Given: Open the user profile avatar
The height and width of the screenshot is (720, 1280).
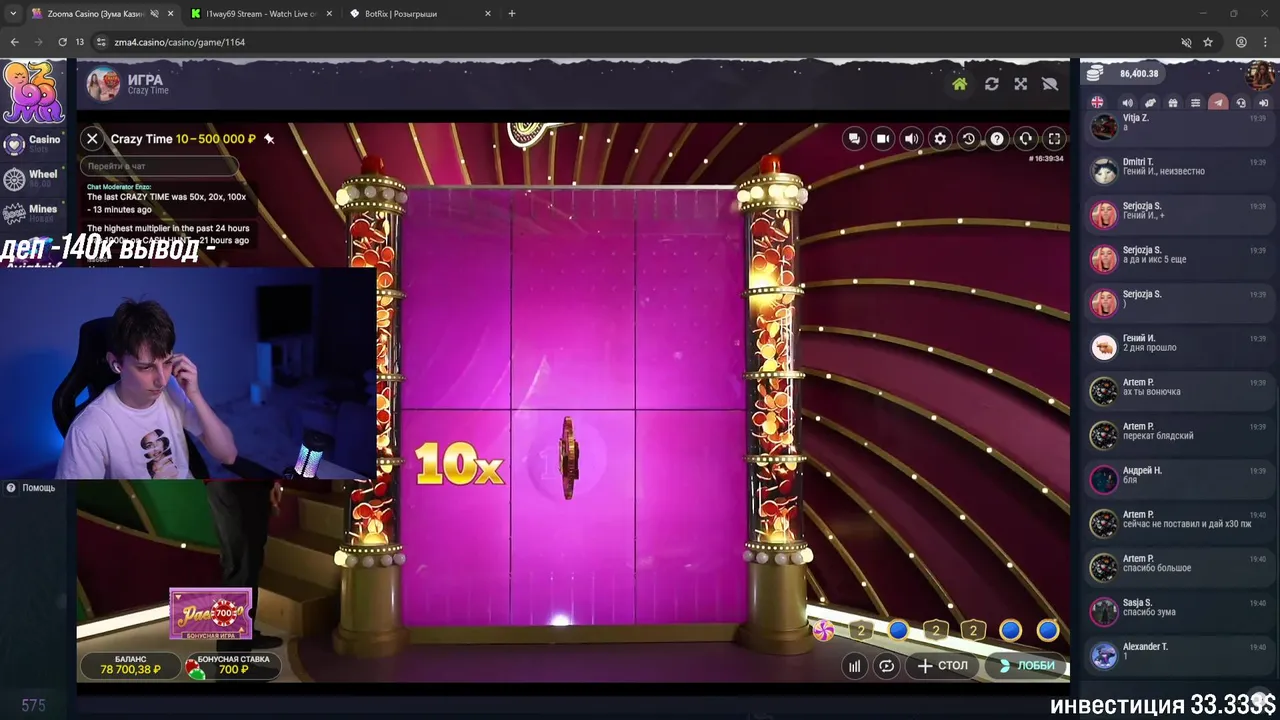Looking at the screenshot, I should pos(1259,74).
